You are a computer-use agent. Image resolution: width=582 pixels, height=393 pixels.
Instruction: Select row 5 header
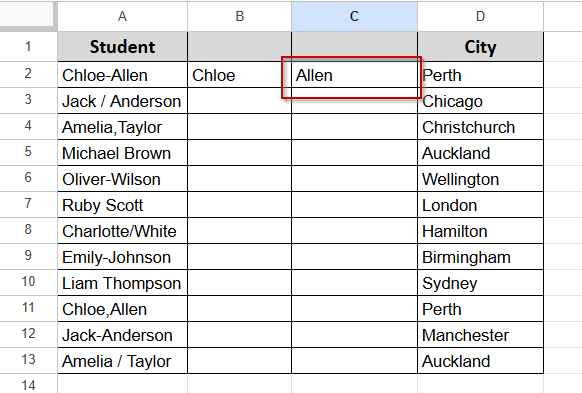pyautogui.click(x=28, y=152)
